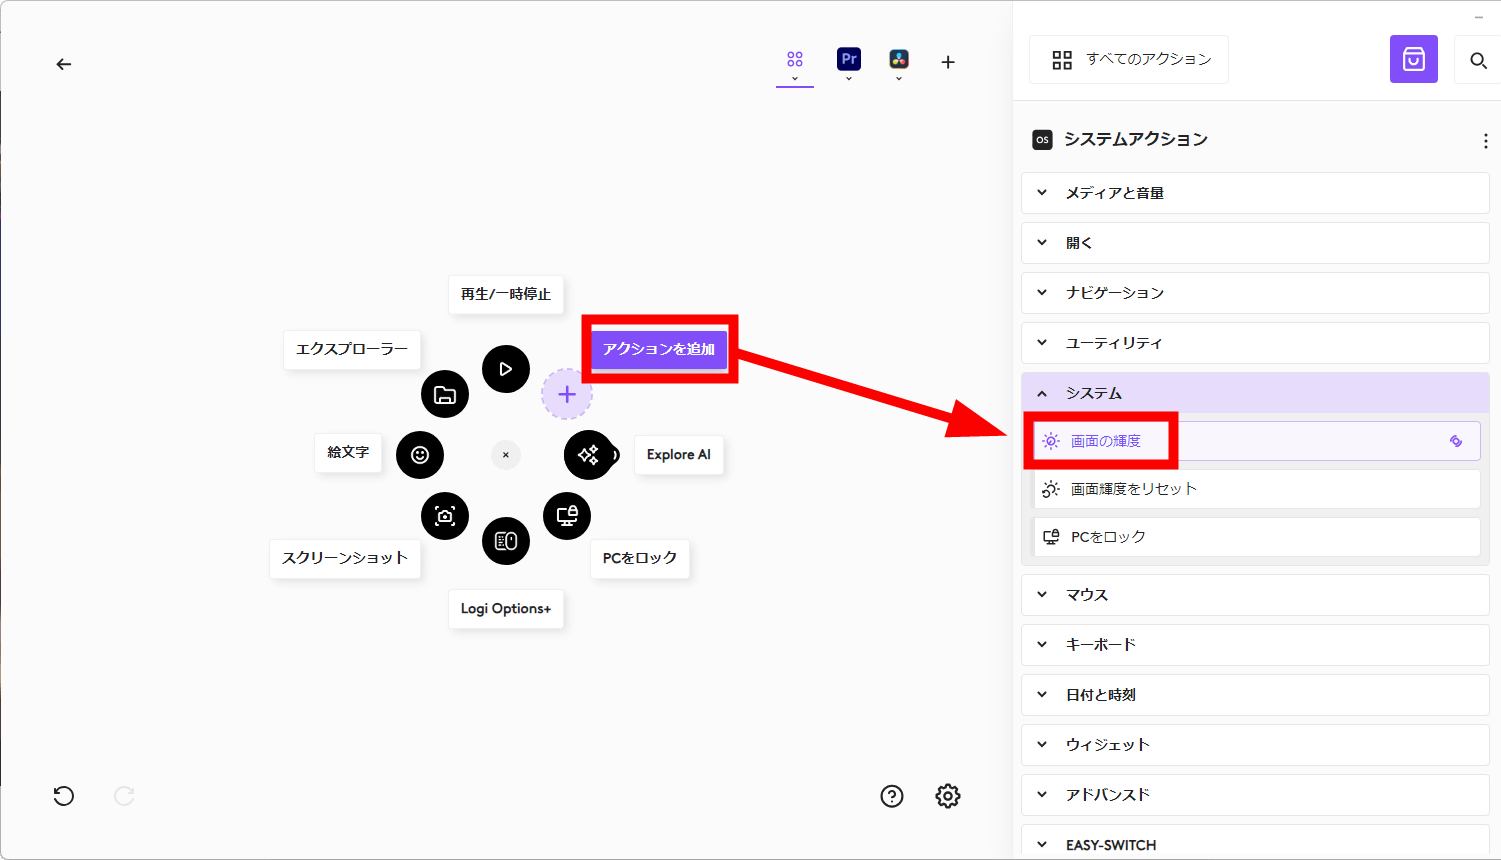Expand the メディアと音量 section
Viewport: 1501px width, 860px height.
click(x=1255, y=193)
